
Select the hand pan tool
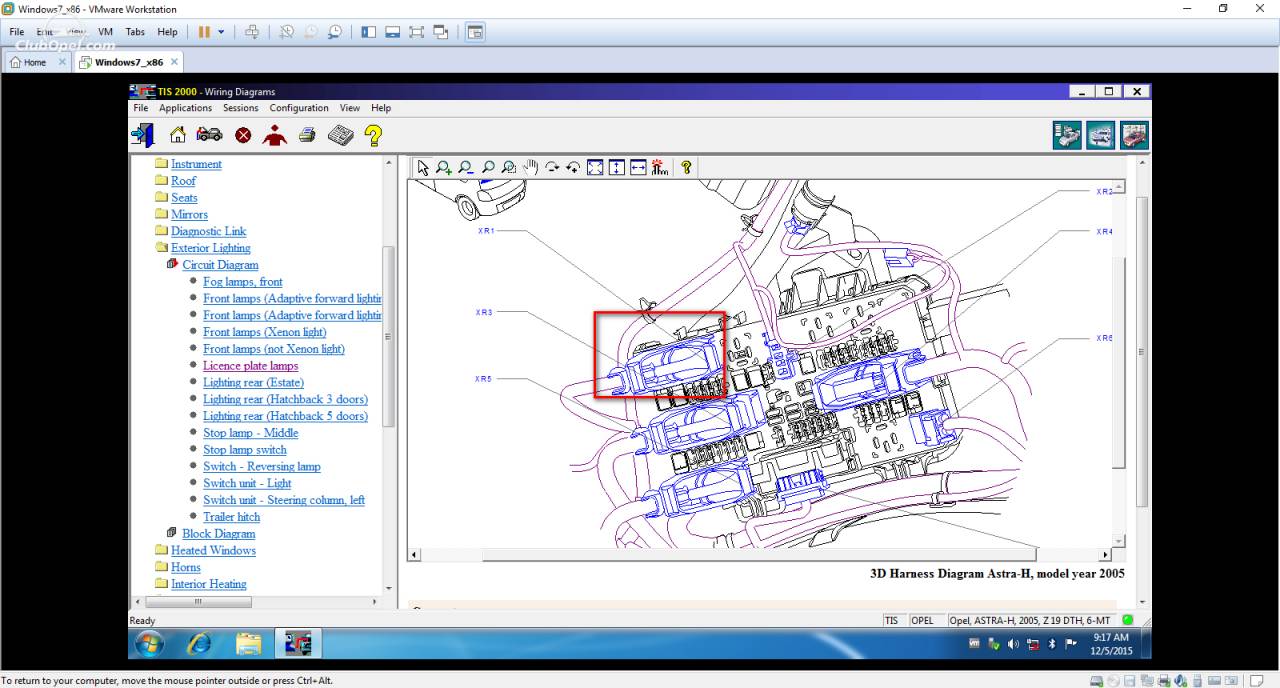[531, 168]
